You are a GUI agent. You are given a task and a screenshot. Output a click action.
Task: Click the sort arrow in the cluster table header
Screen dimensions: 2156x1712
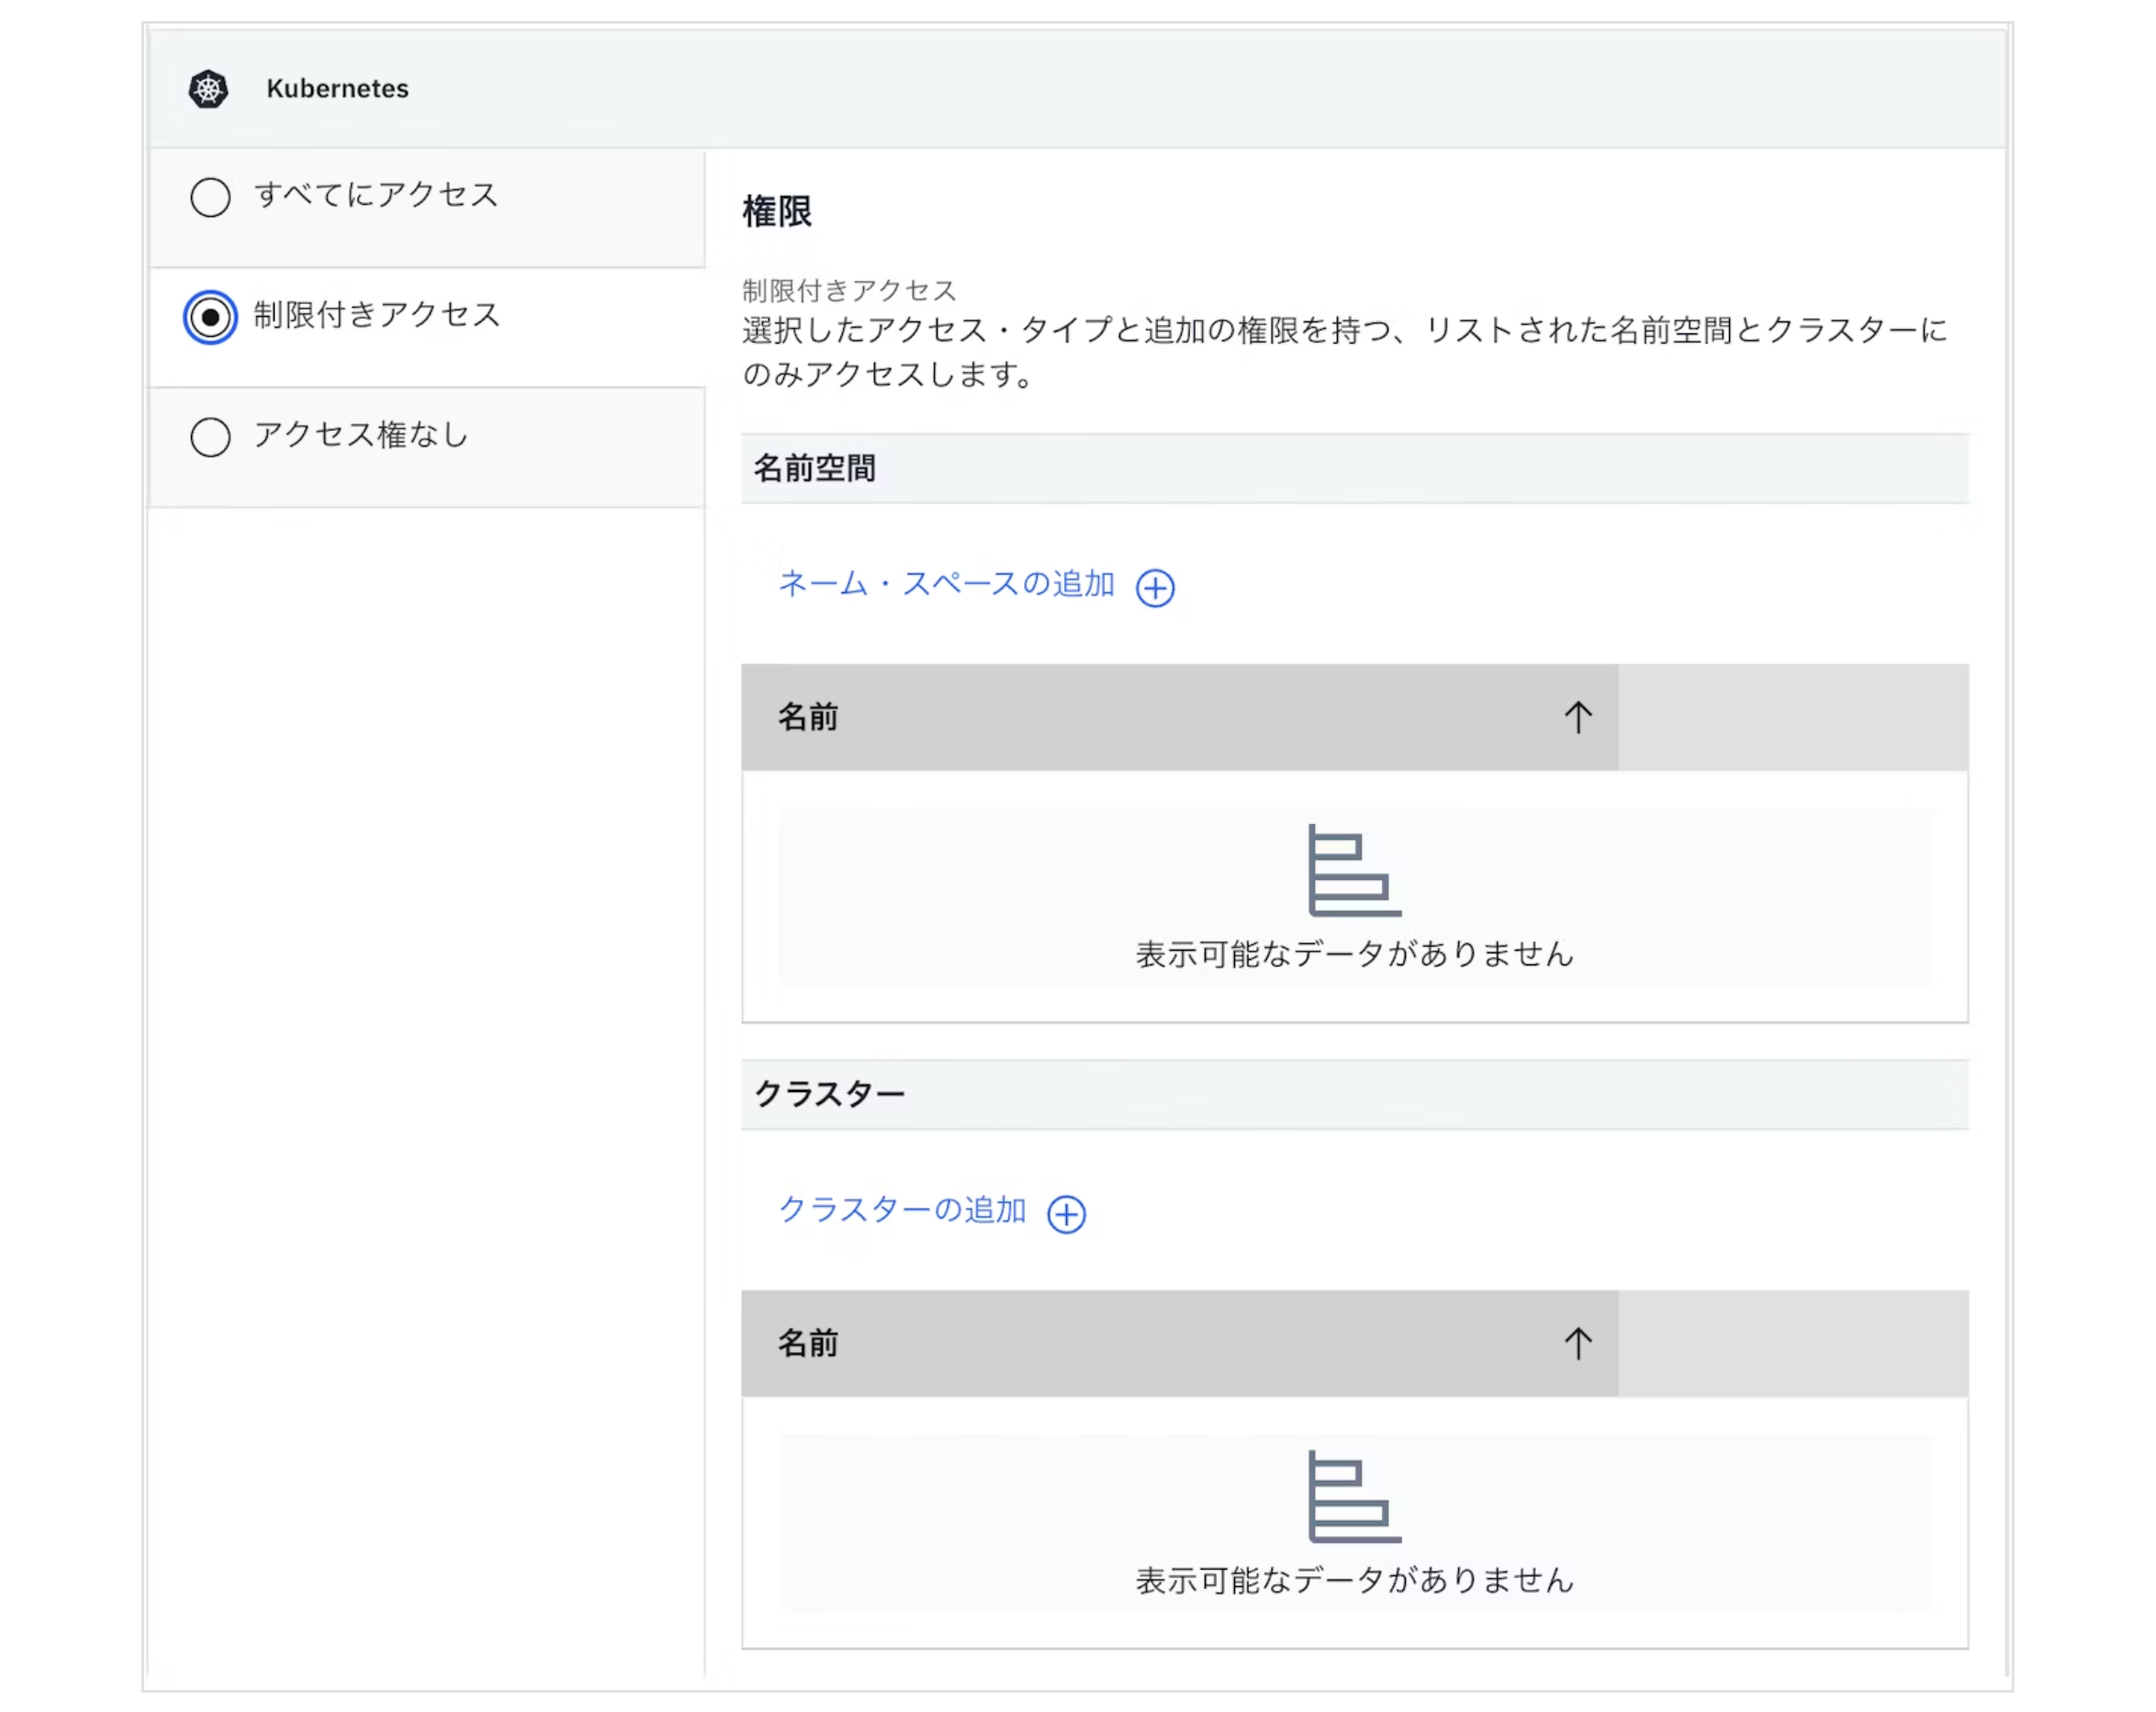pyautogui.click(x=1577, y=1343)
